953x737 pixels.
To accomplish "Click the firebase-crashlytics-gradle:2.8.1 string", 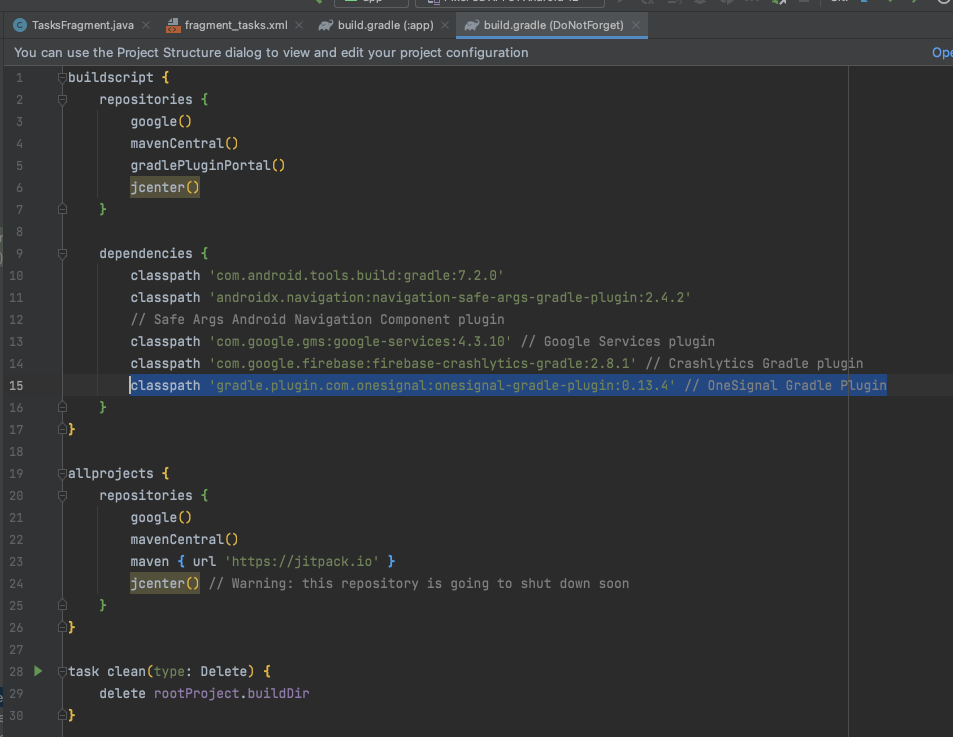I will tap(423, 363).
